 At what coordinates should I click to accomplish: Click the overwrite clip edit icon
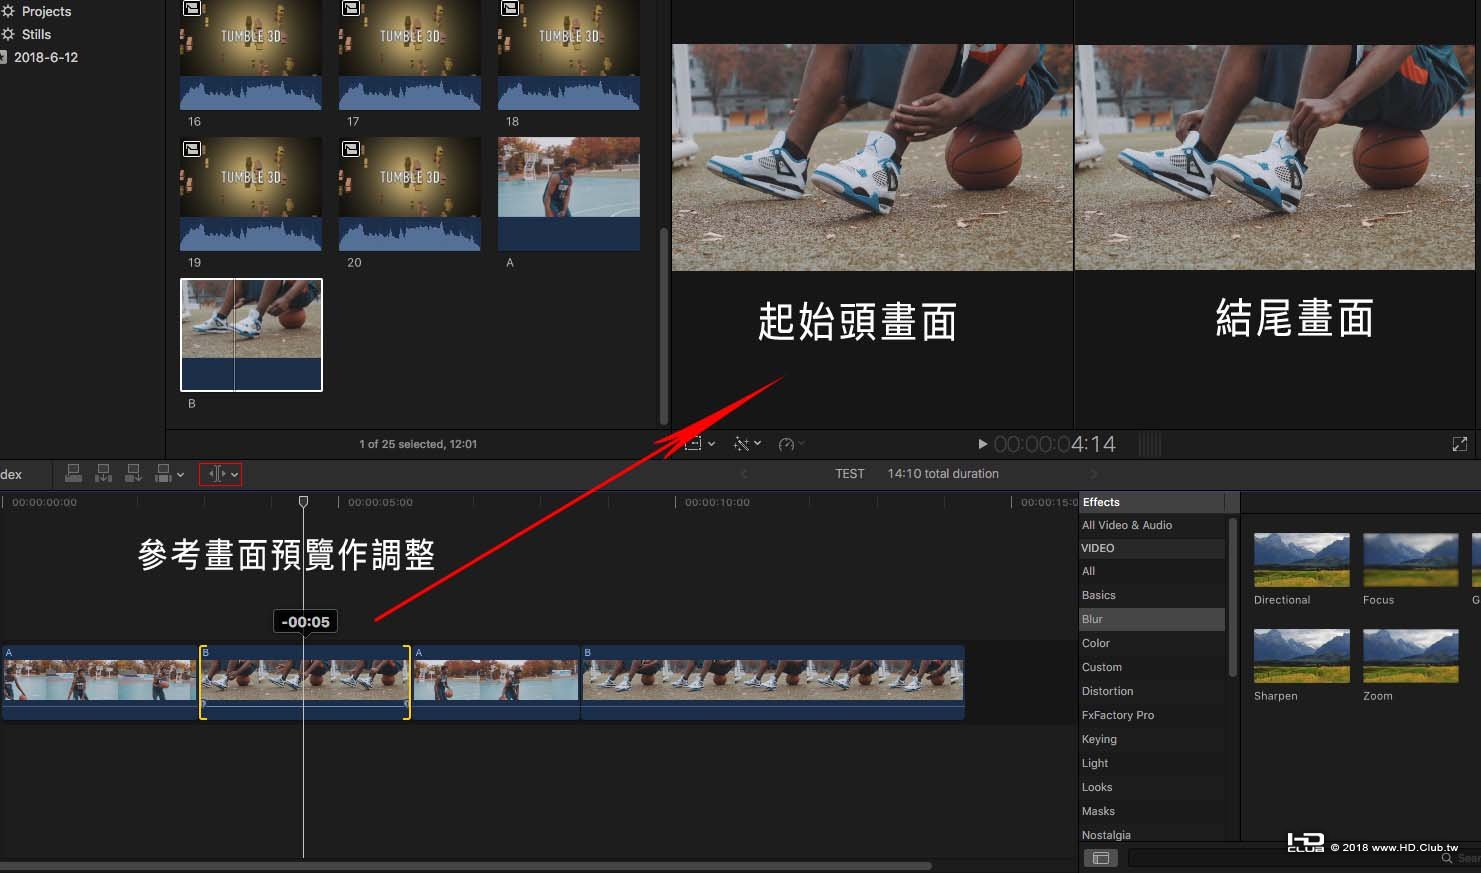point(163,473)
